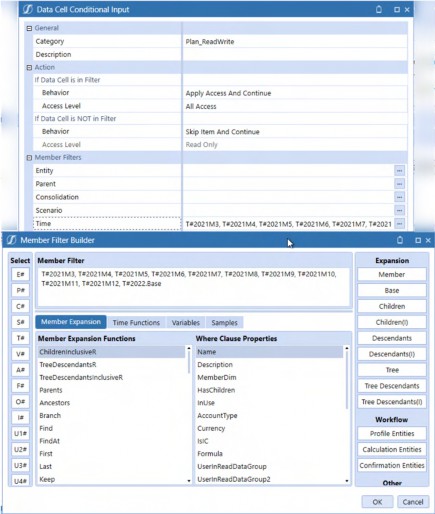Click OK in Member Filter Builder
This screenshot has width=435, height=514.
(377, 502)
